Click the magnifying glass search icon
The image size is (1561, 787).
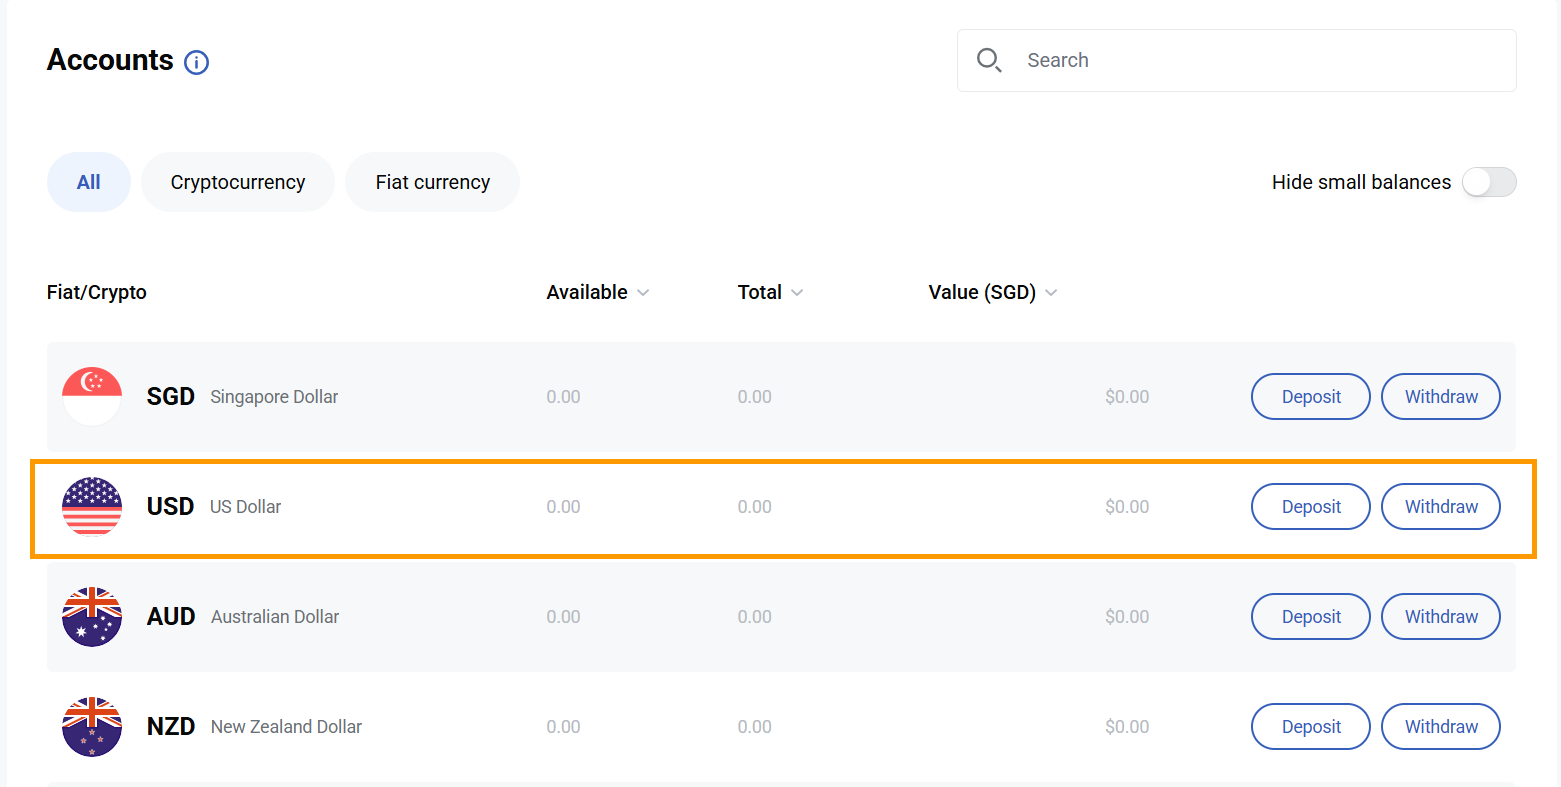(x=989, y=60)
